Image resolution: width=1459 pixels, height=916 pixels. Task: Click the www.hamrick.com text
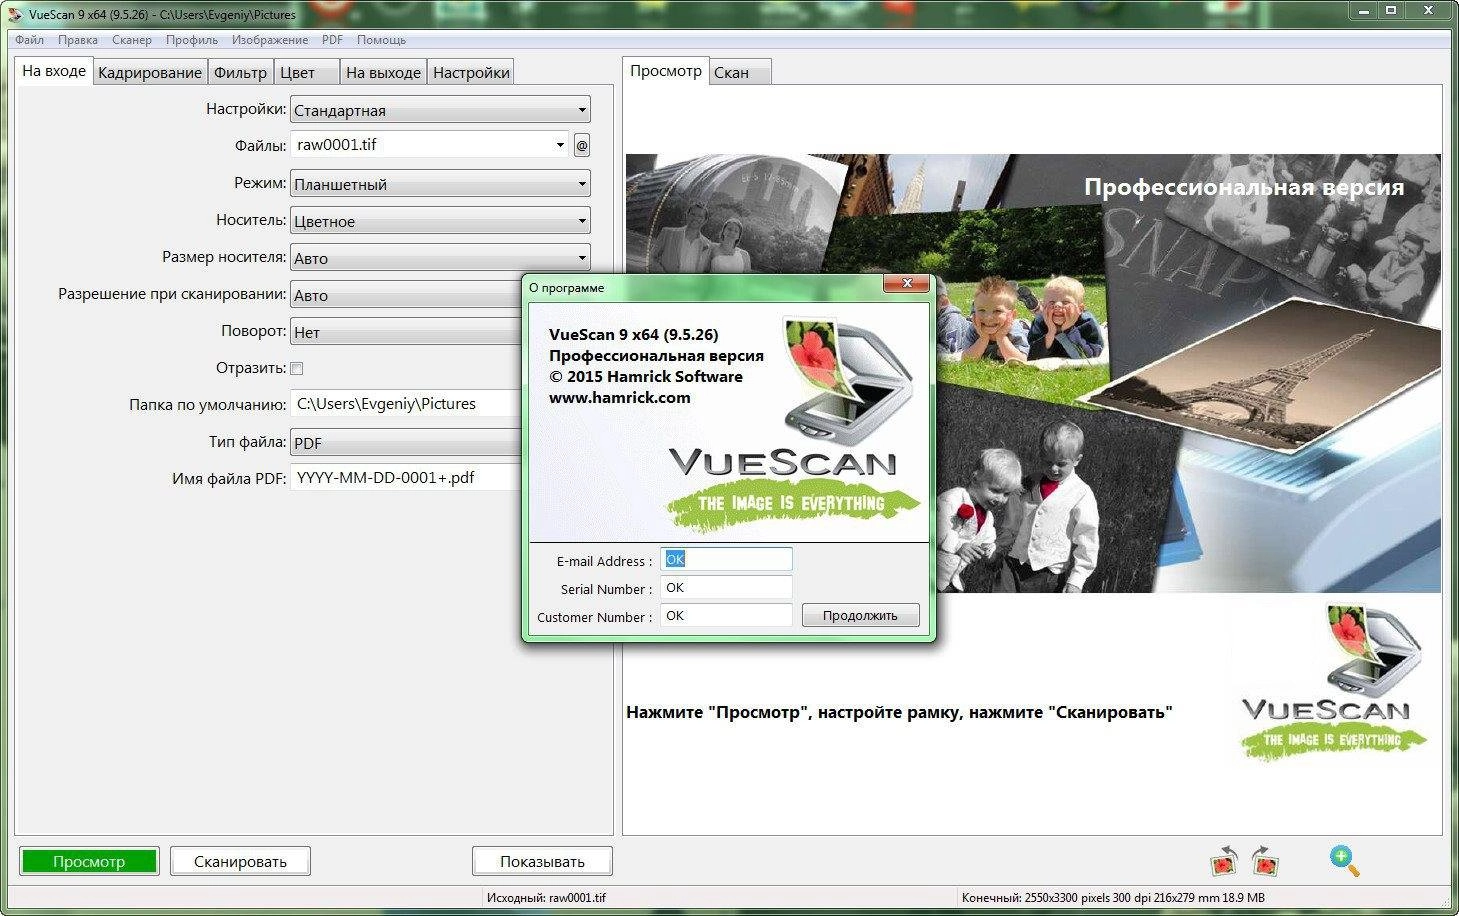(x=619, y=397)
